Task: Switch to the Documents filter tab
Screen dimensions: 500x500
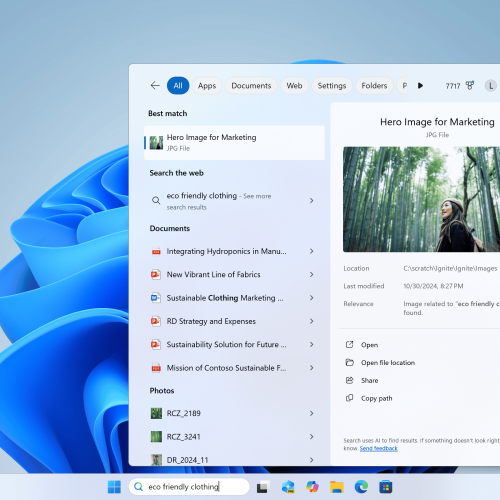Action: [251, 86]
